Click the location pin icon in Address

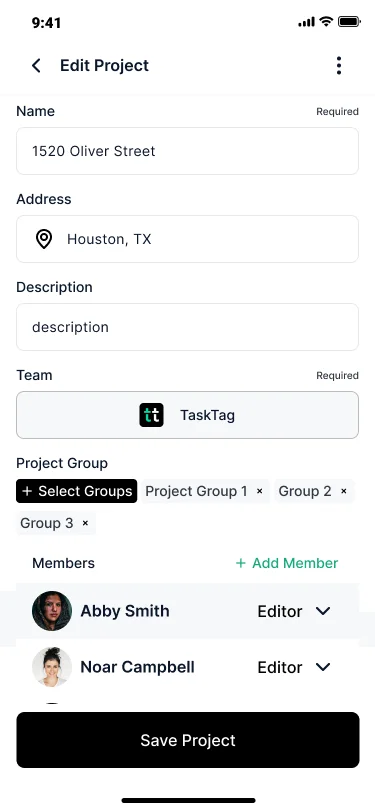click(44, 239)
